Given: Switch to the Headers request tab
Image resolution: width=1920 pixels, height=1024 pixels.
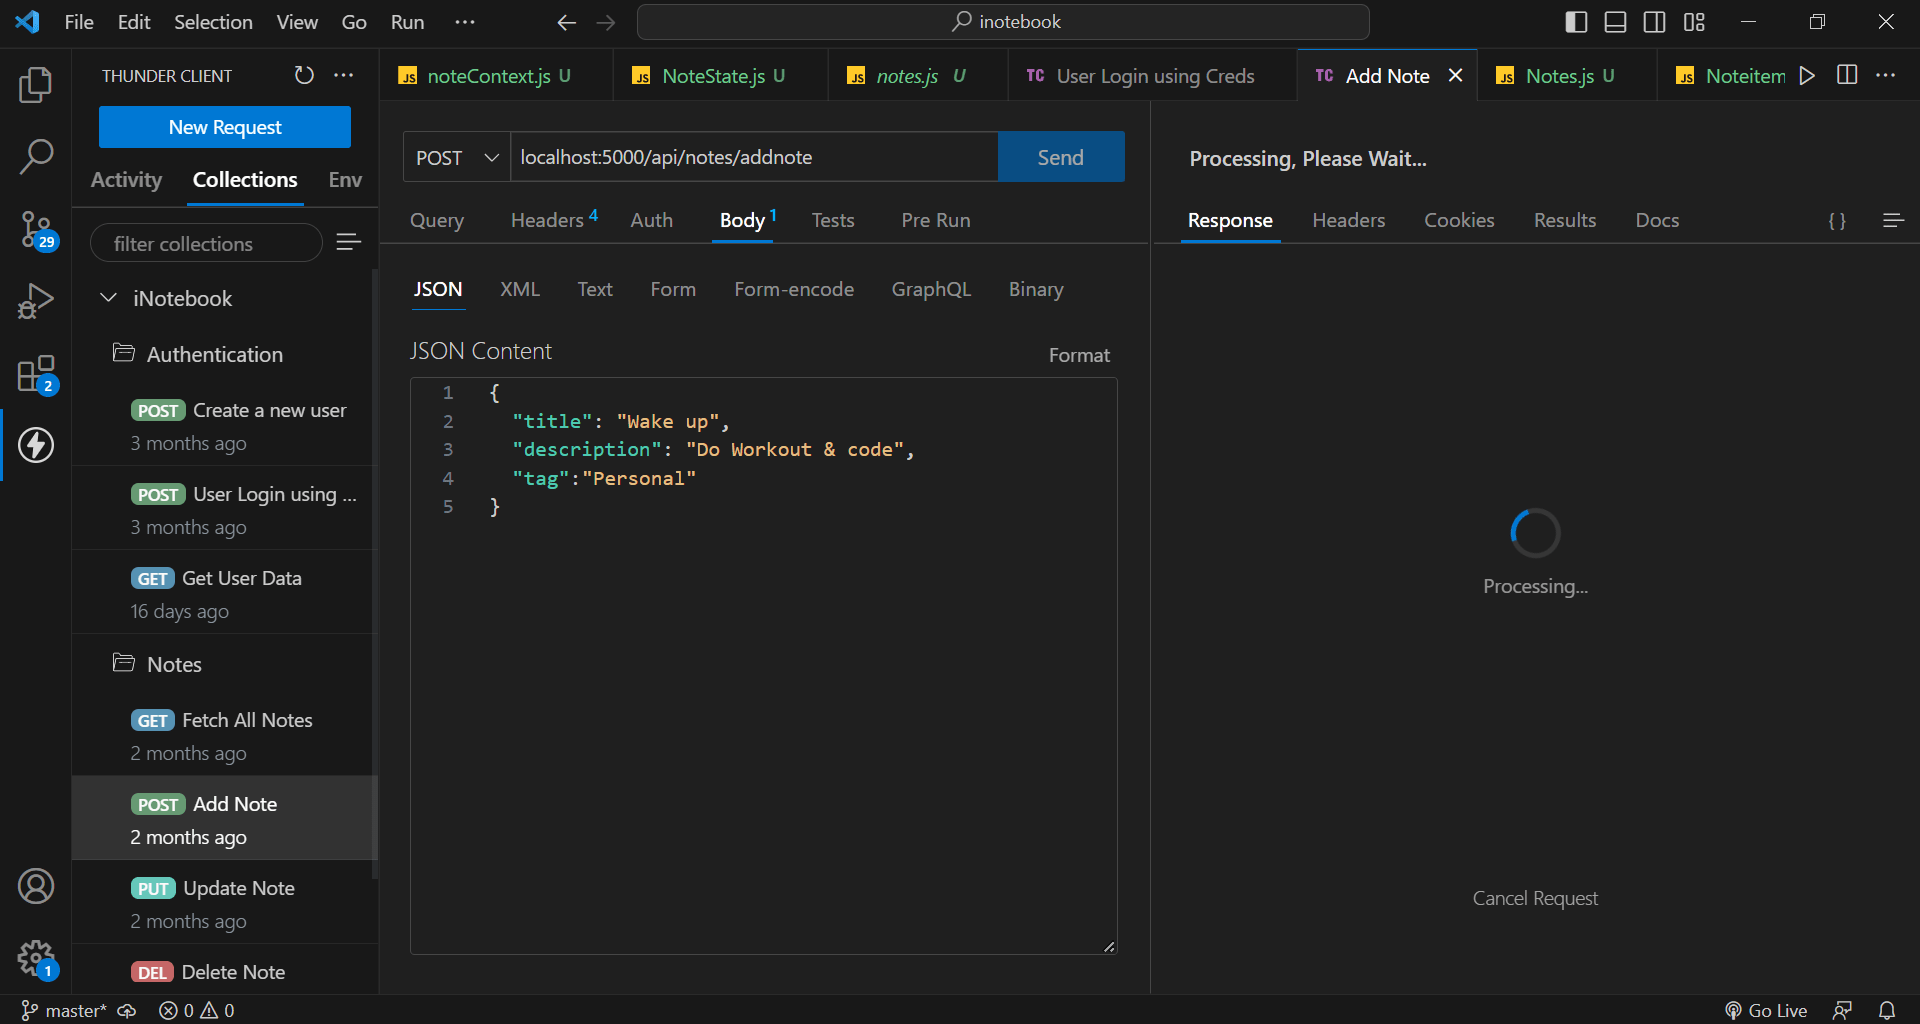Looking at the screenshot, I should click(x=547, y=220).
